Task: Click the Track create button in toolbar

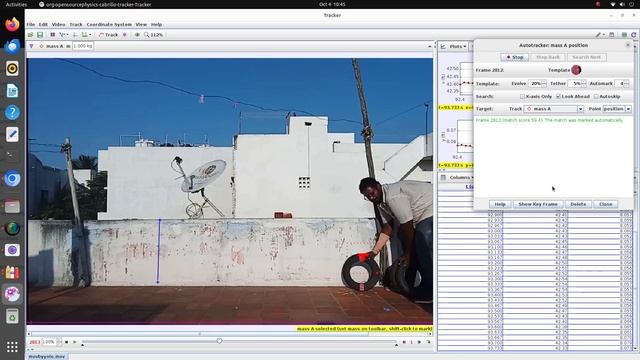Action: tap(109, 35)
